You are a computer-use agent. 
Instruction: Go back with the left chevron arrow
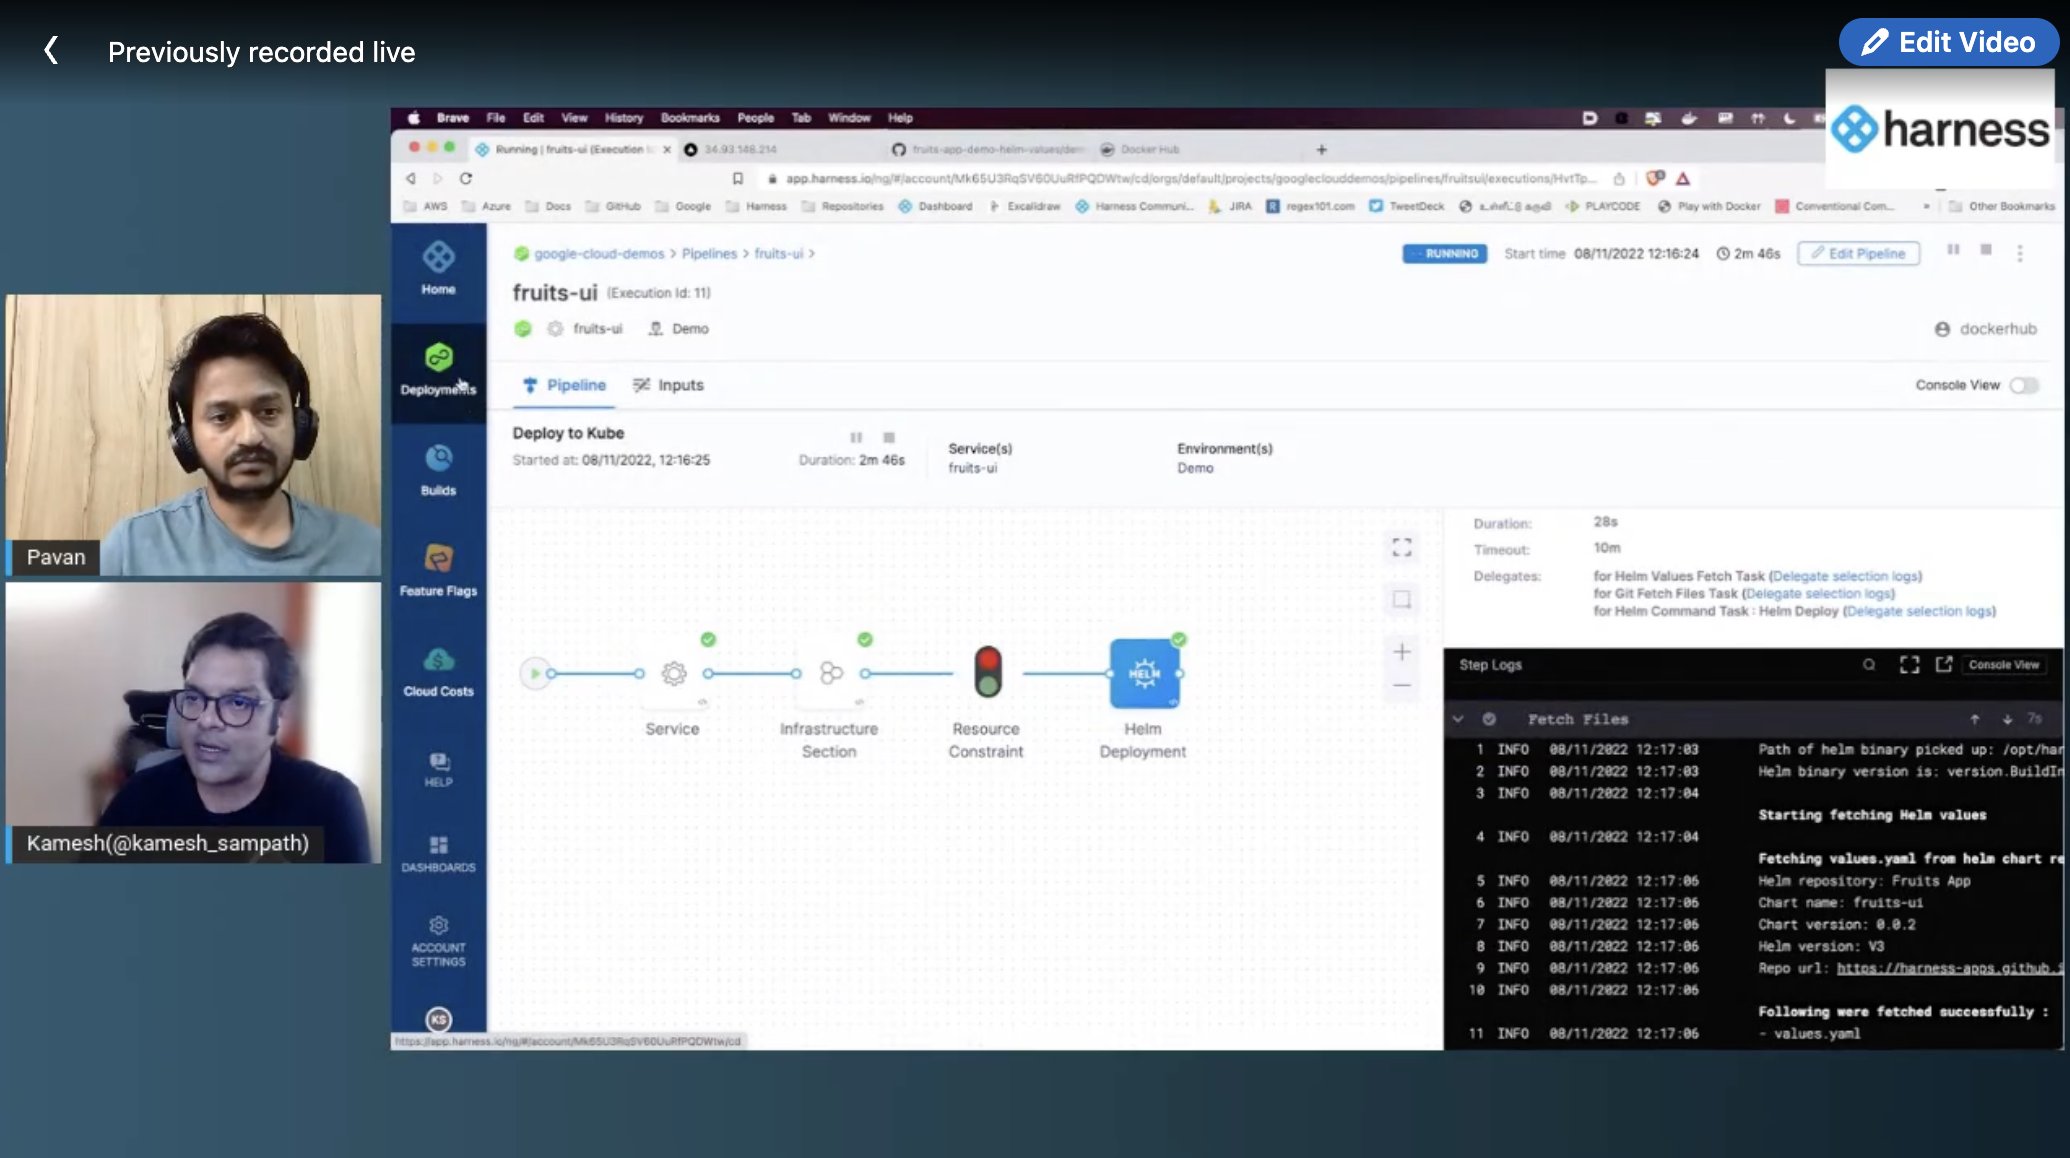coord(51,50)
